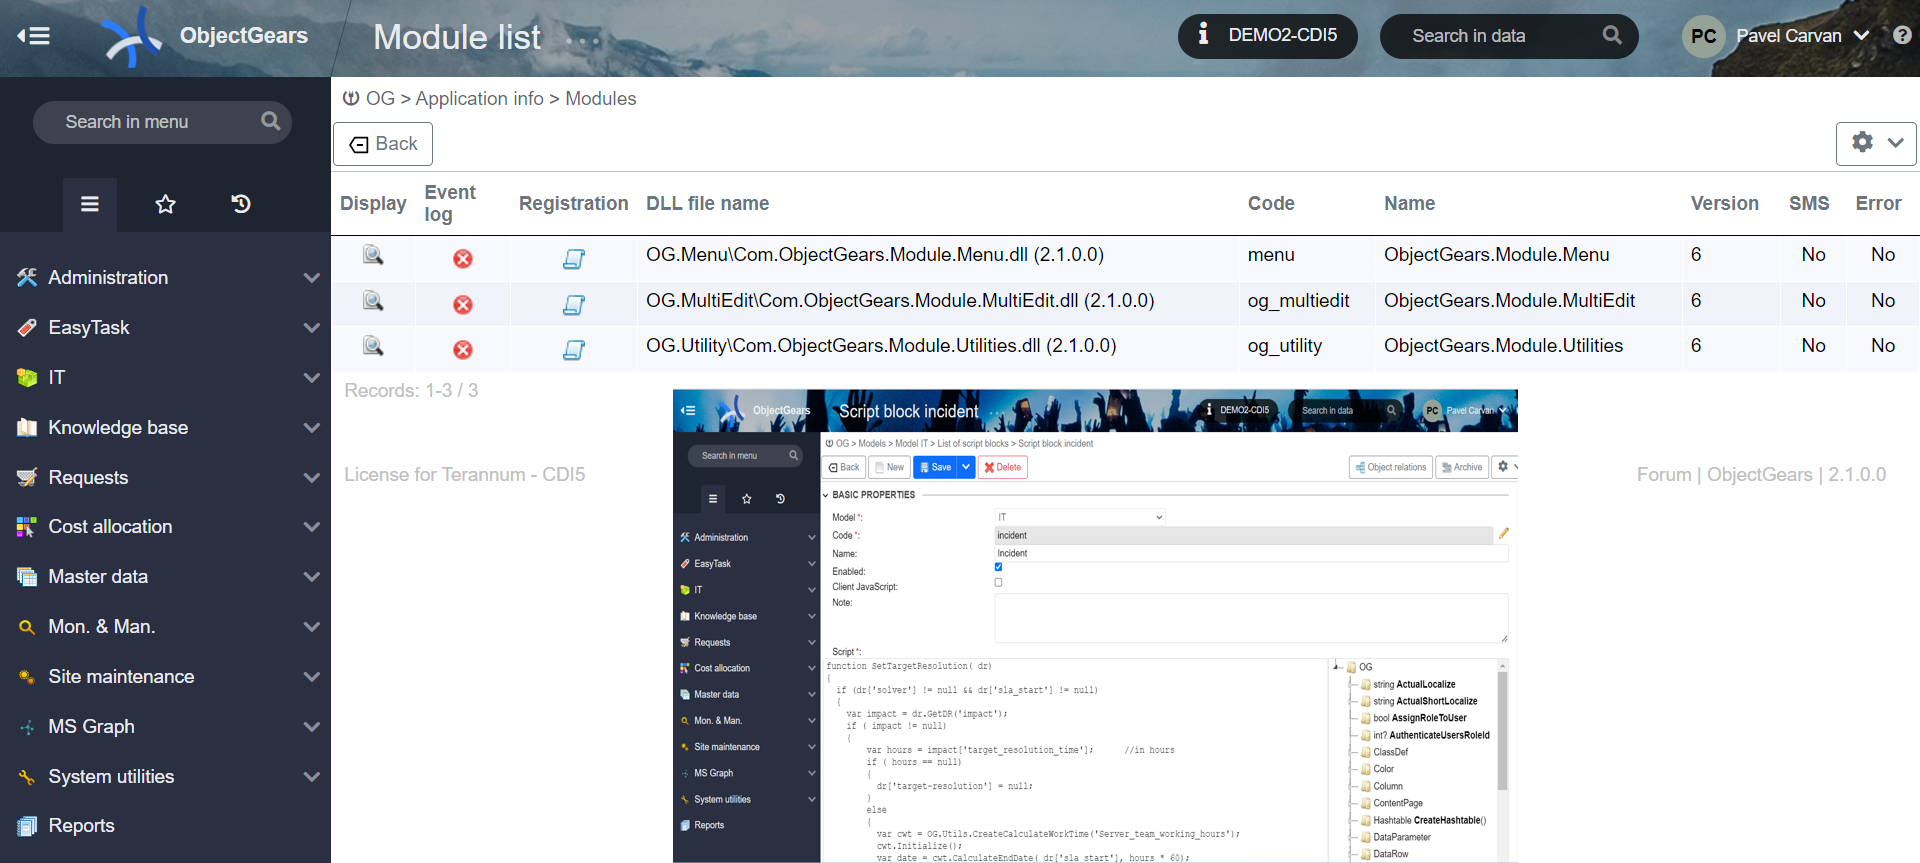Select the og_multiedit code cell

pos(1298,301)
